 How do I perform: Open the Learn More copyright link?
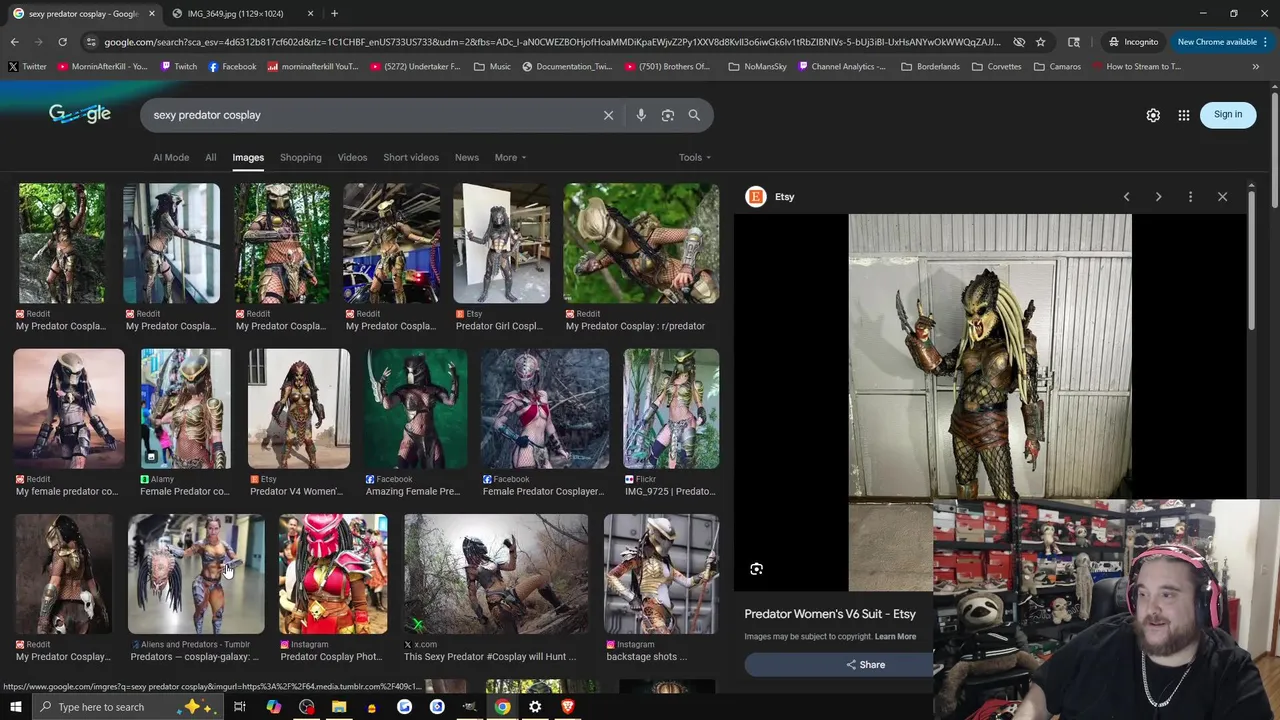tap(895, 637)
